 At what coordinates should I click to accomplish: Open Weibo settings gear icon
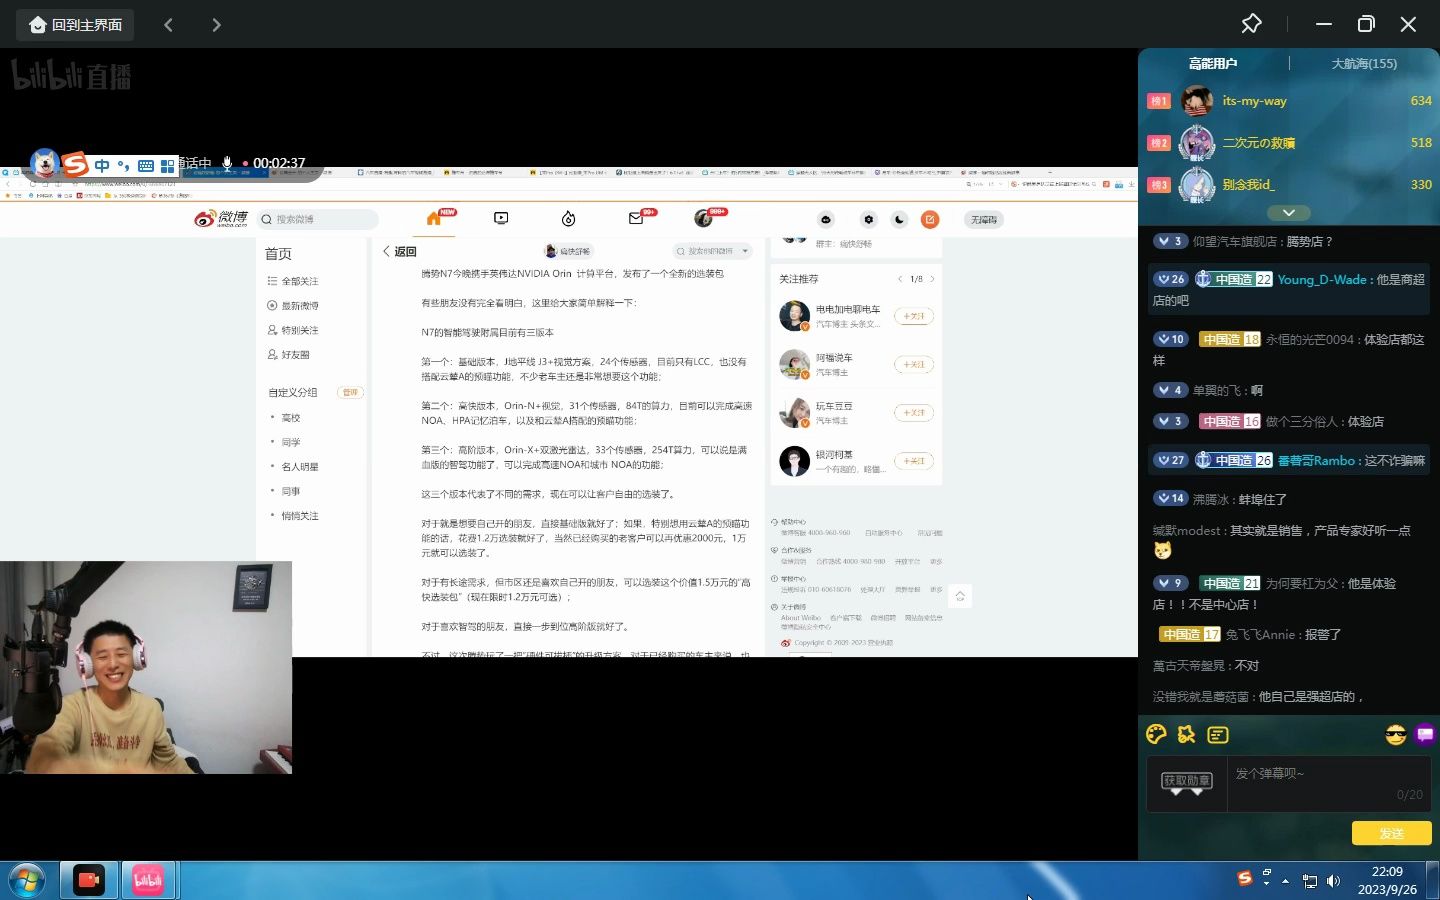[x=868, y=219]
